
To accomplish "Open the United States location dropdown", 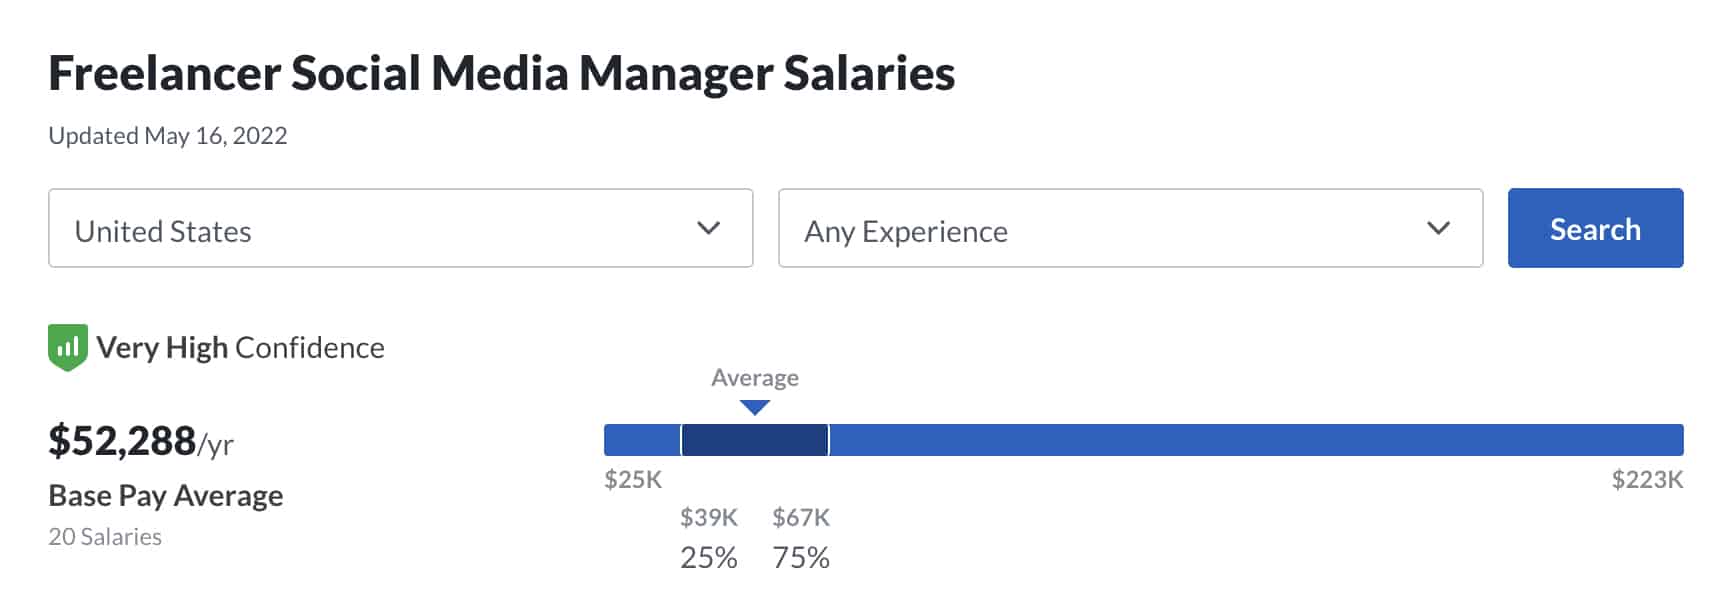I will coord(400,229).
